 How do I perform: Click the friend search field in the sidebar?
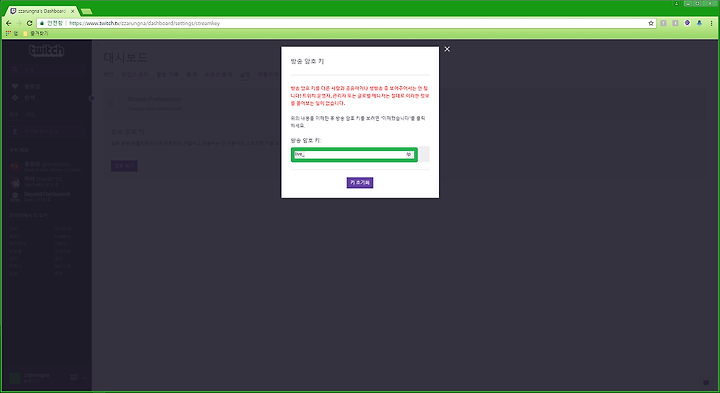(46, 131)
